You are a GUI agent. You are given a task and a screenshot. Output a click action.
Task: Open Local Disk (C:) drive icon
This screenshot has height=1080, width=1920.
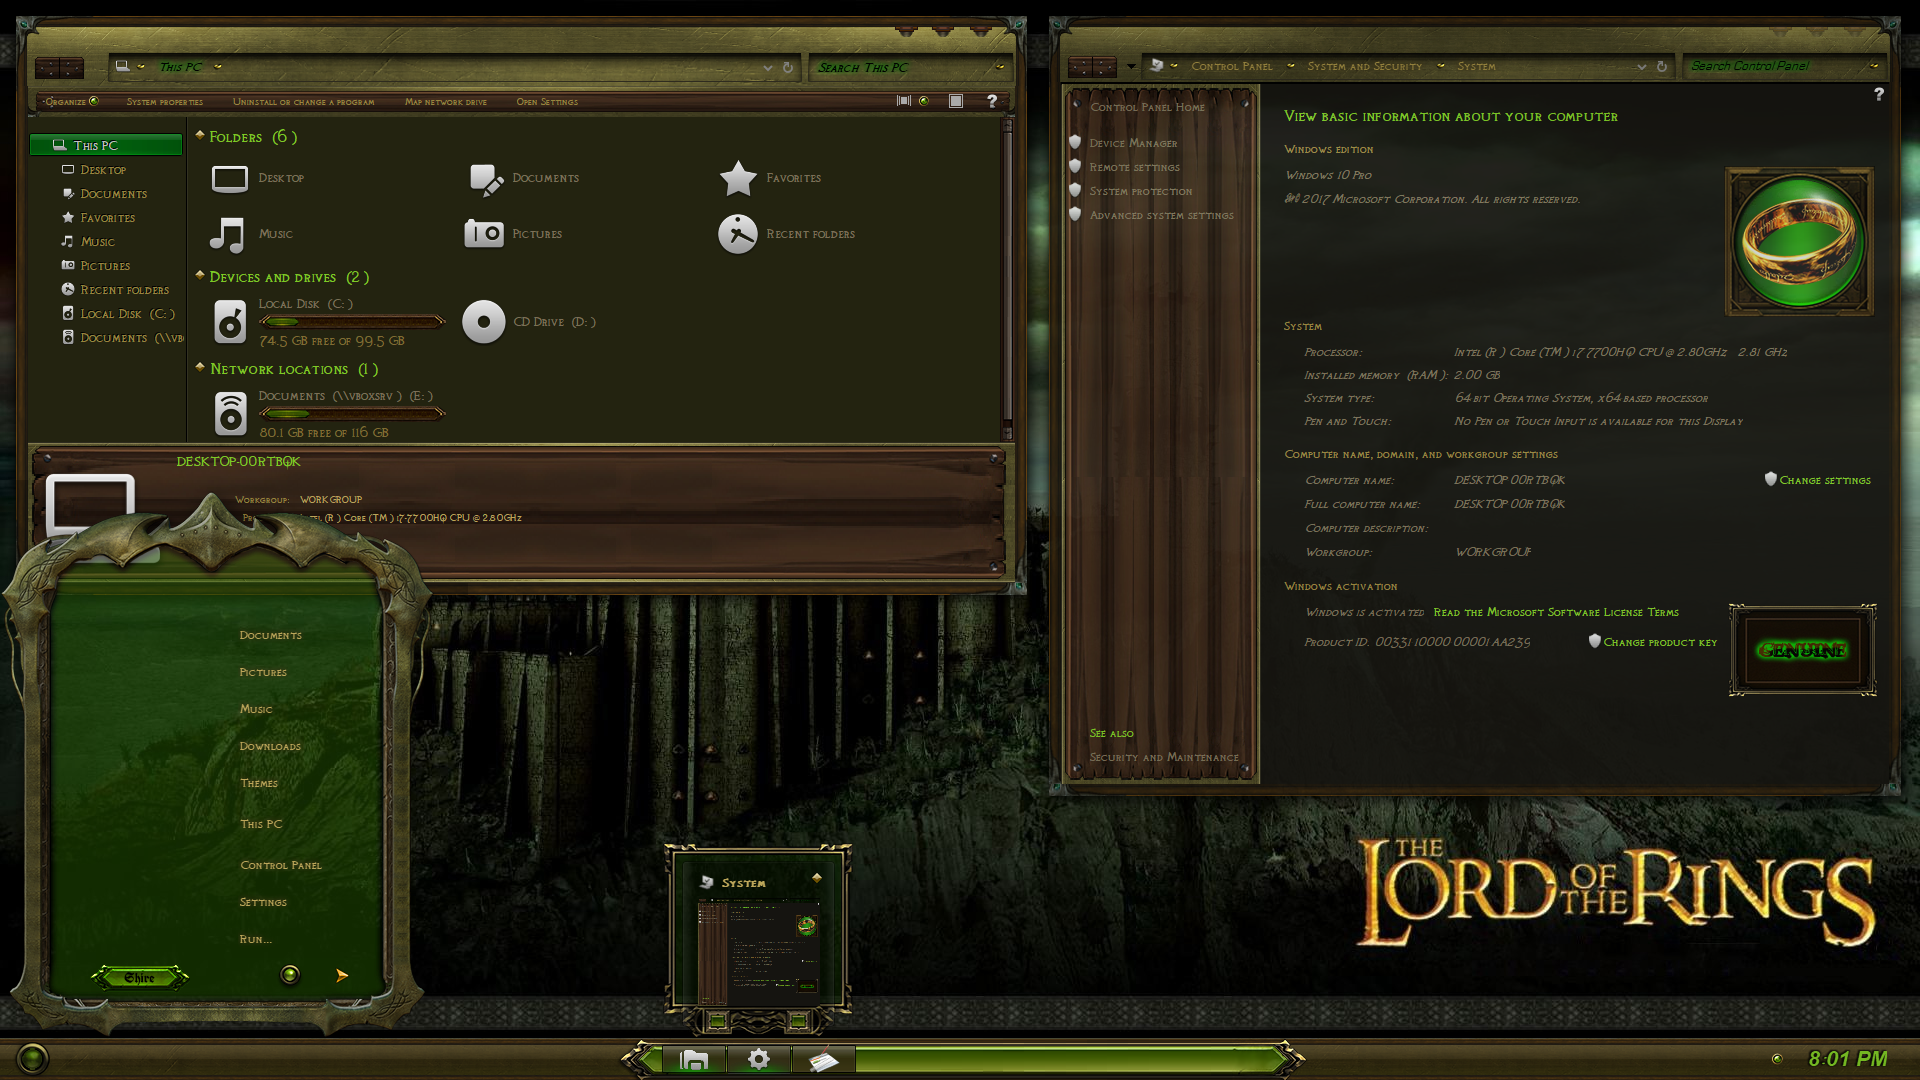[x=229, y=320]
